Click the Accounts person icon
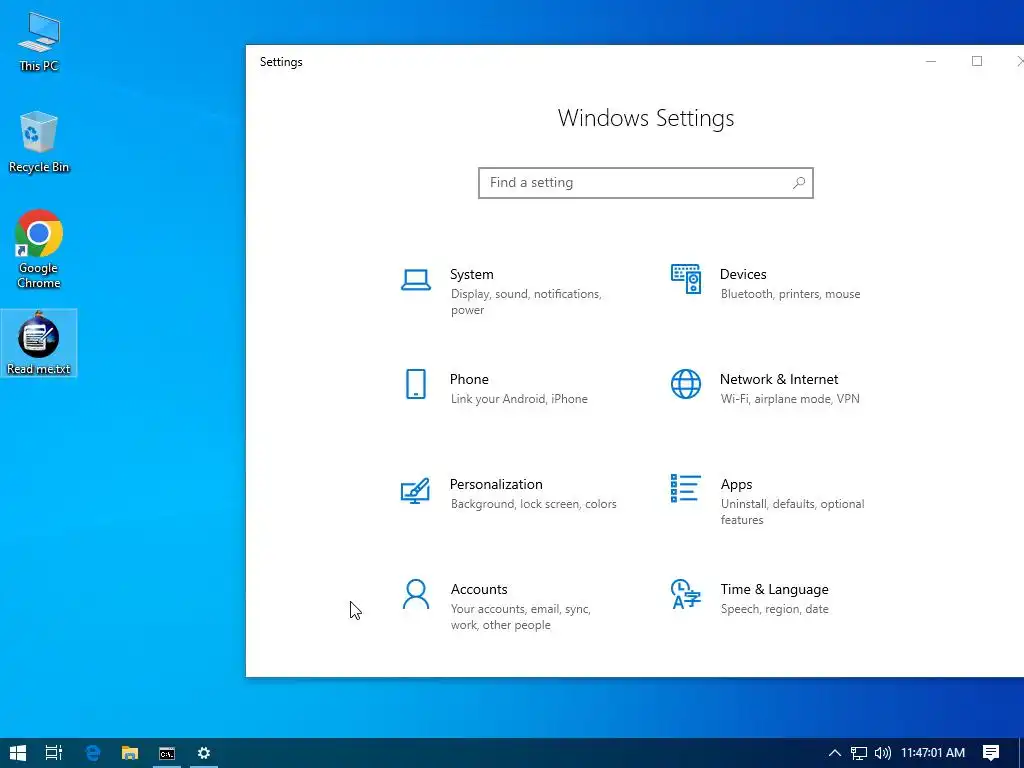The image size is (1024, 768). tap(415, 594)
